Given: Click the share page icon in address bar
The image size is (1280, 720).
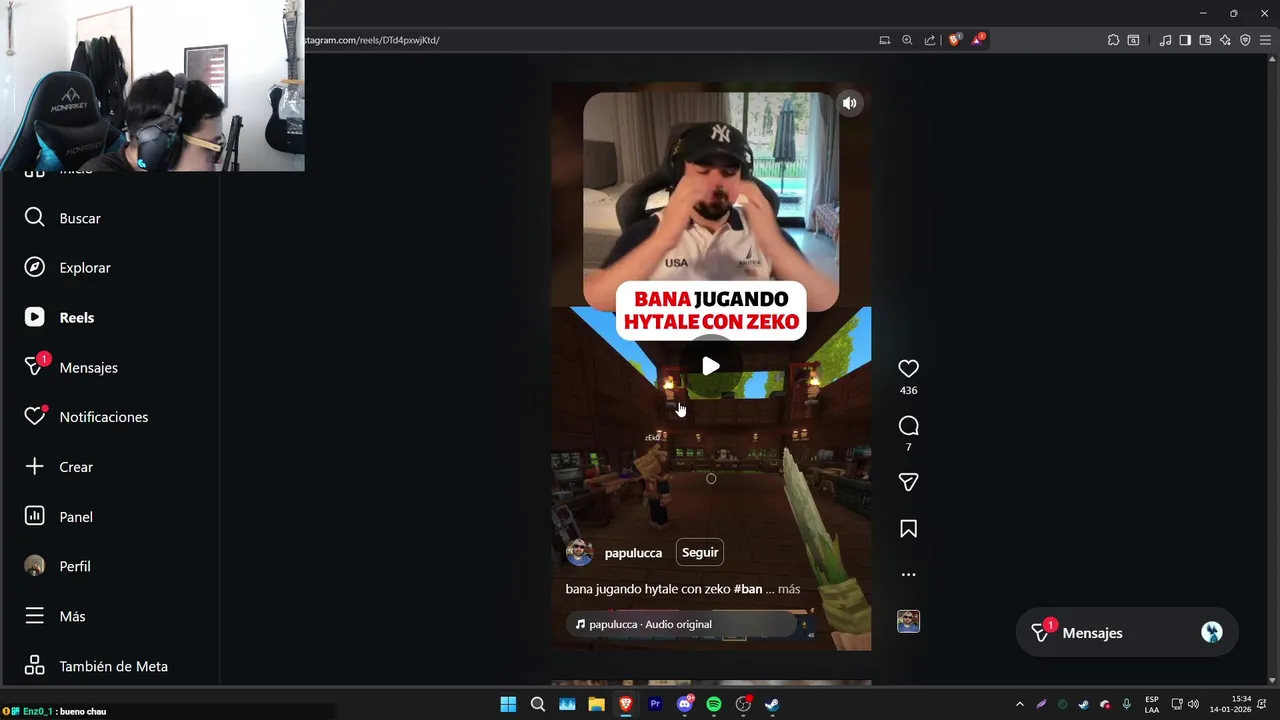Looking at the screenshot, I should pyautogui.click(x=930, y=40).
